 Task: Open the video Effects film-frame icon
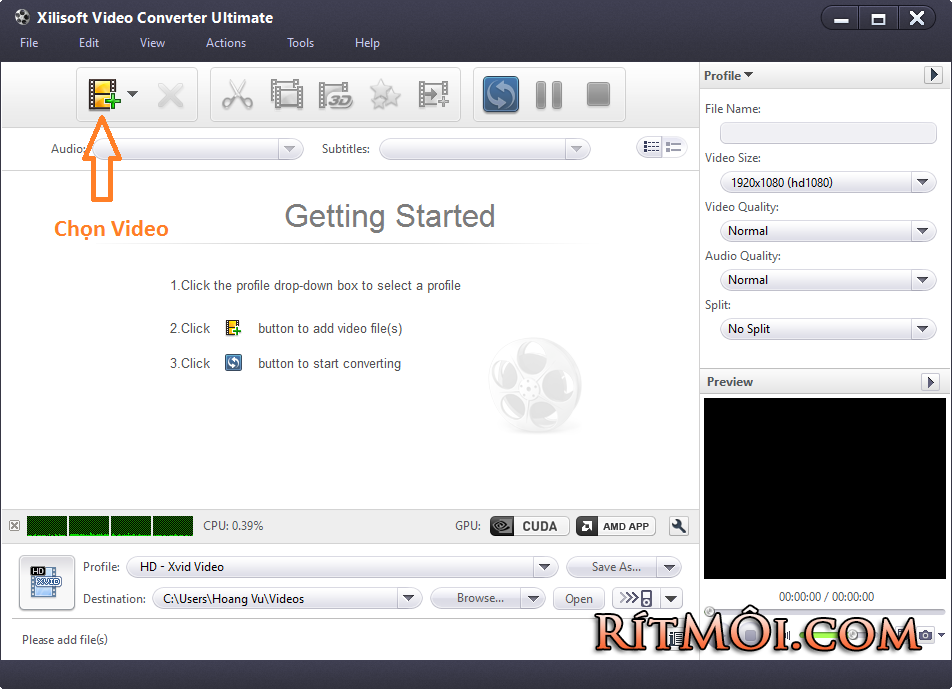[287, 94]
